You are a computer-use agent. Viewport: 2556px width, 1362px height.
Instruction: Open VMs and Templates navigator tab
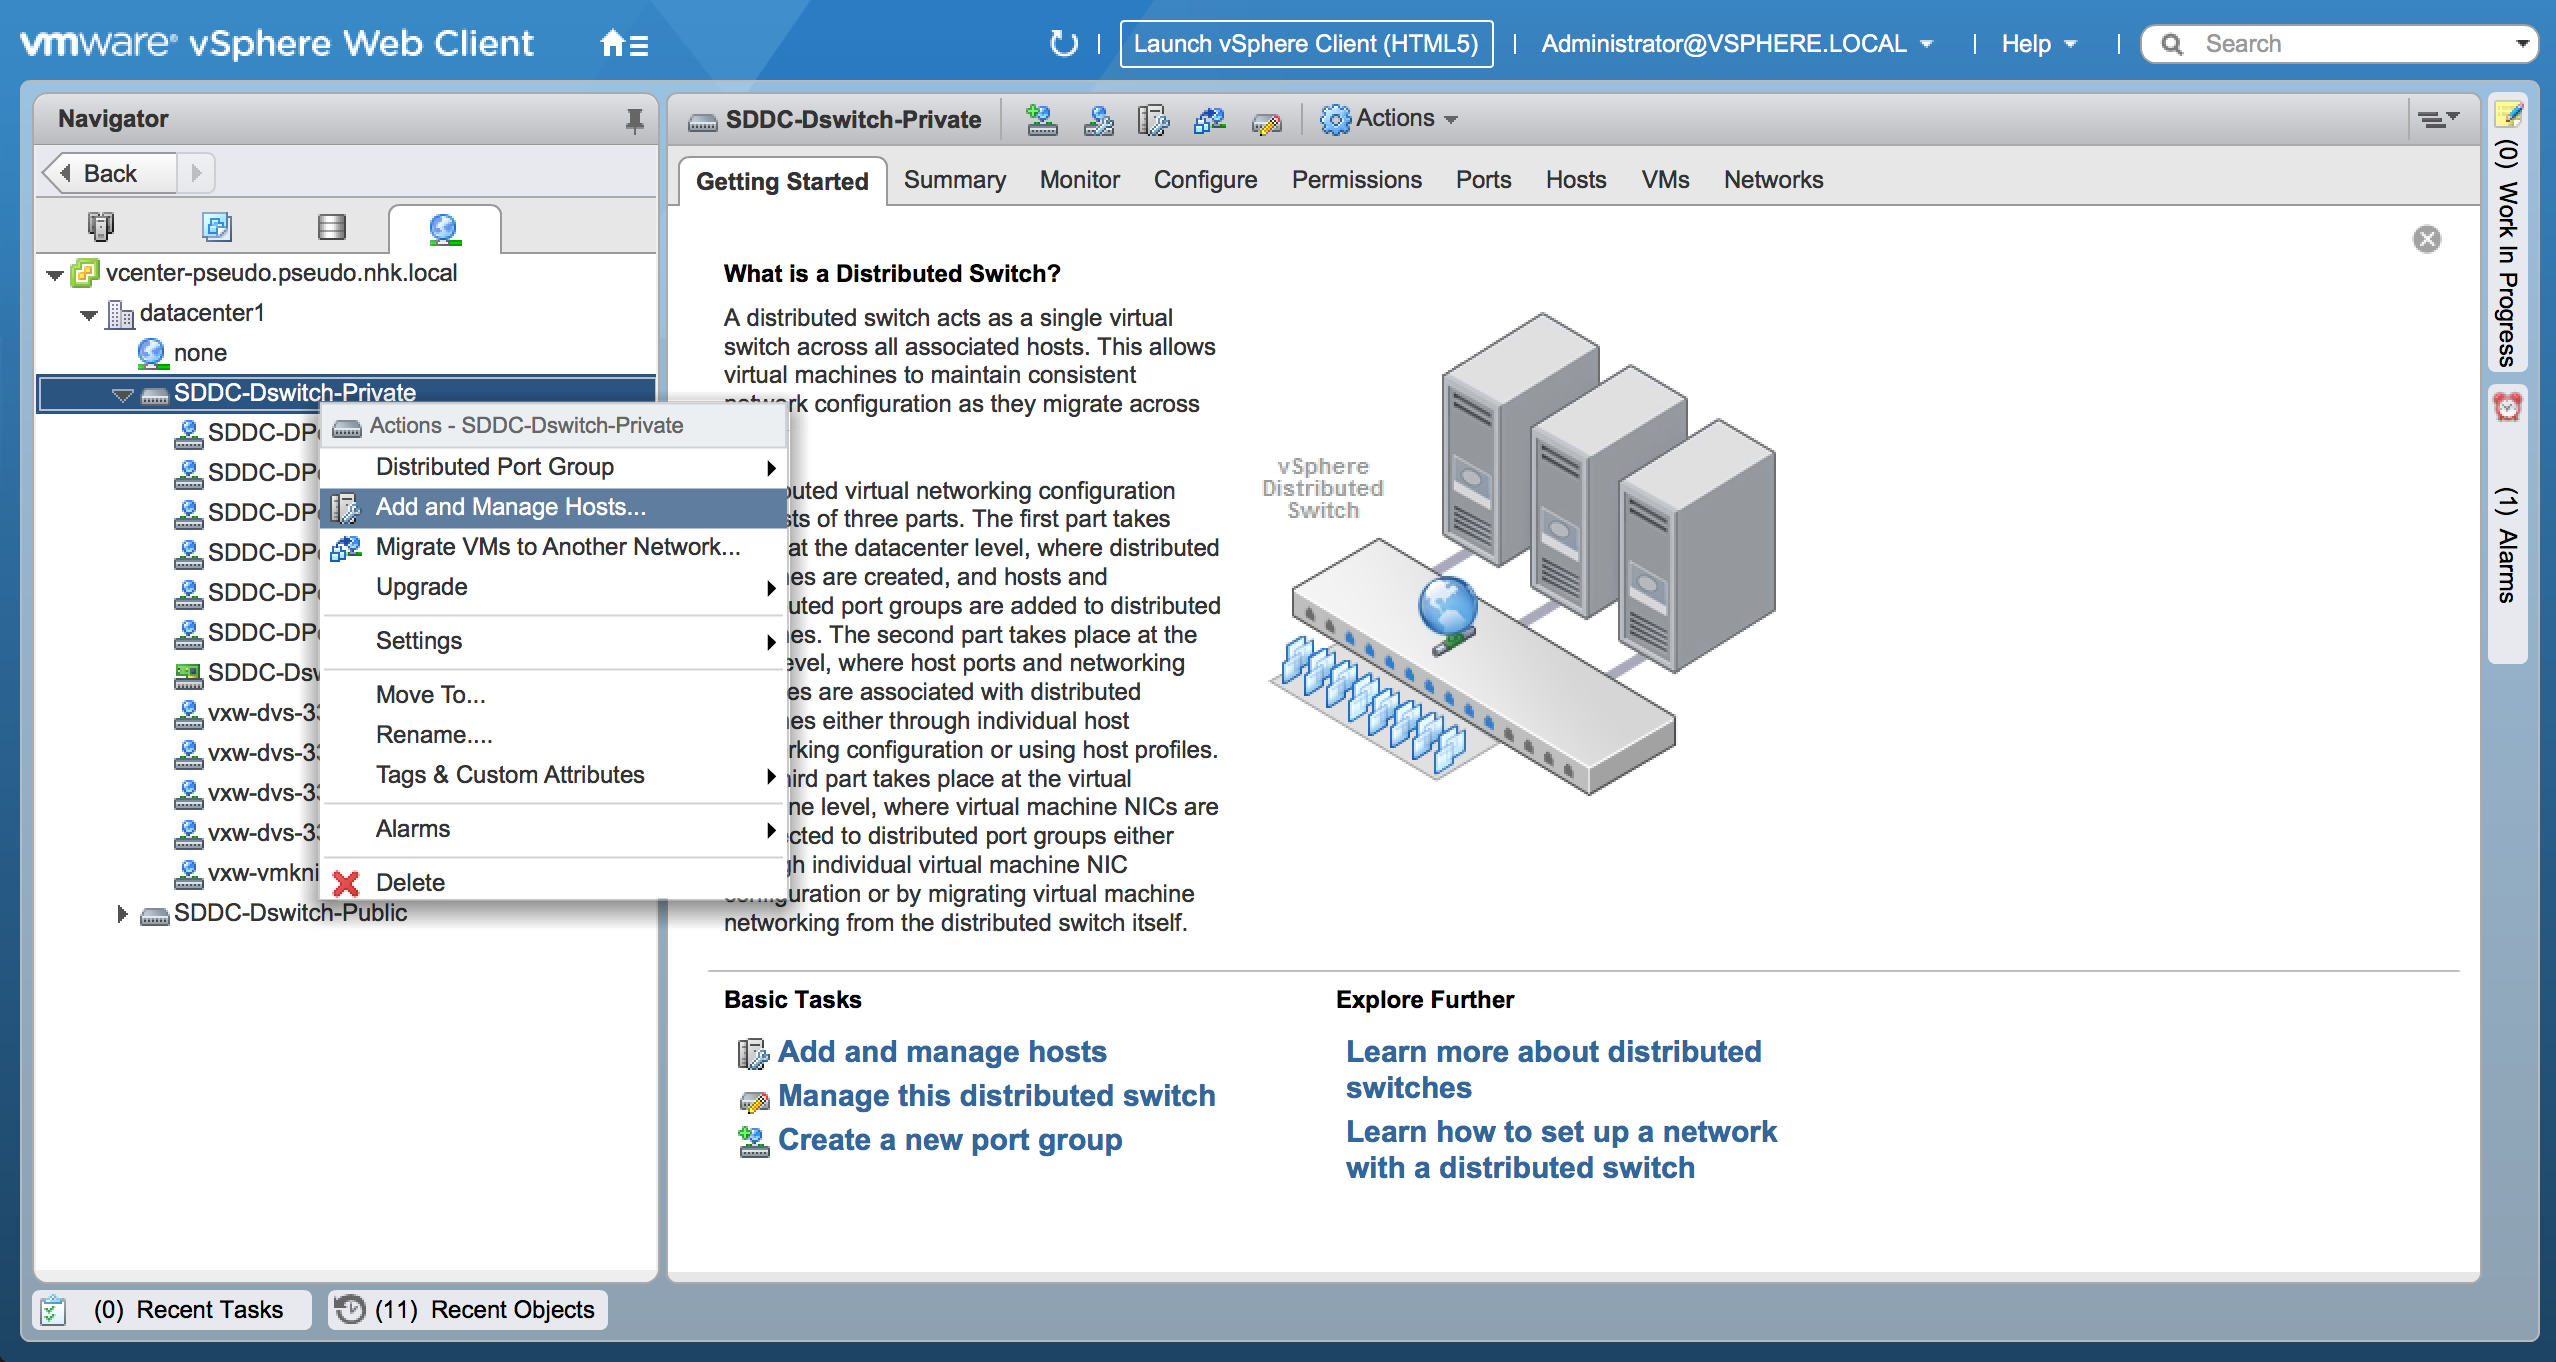point(217,227)
